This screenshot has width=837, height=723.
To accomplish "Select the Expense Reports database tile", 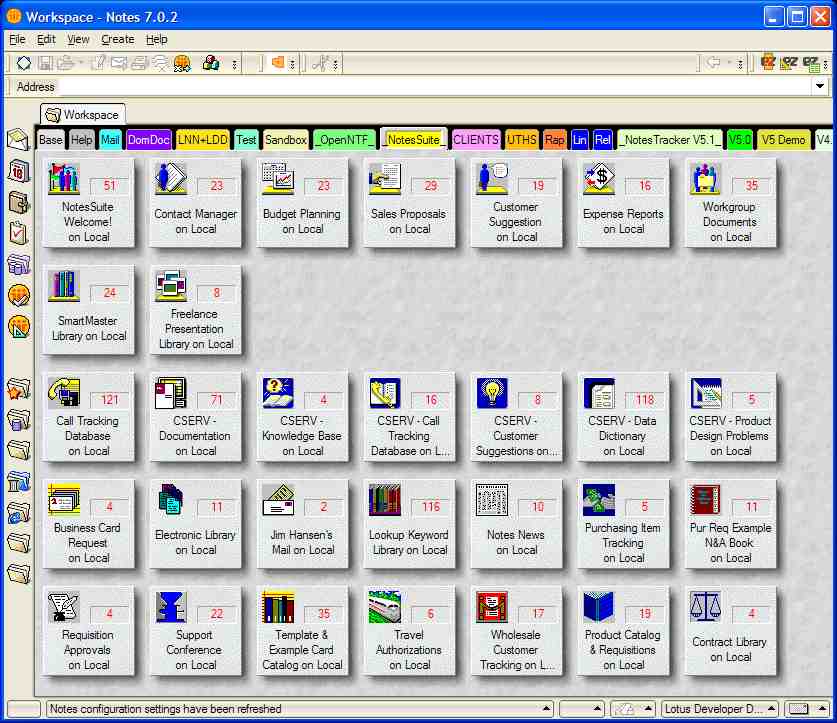I will (x=623, y=202).
